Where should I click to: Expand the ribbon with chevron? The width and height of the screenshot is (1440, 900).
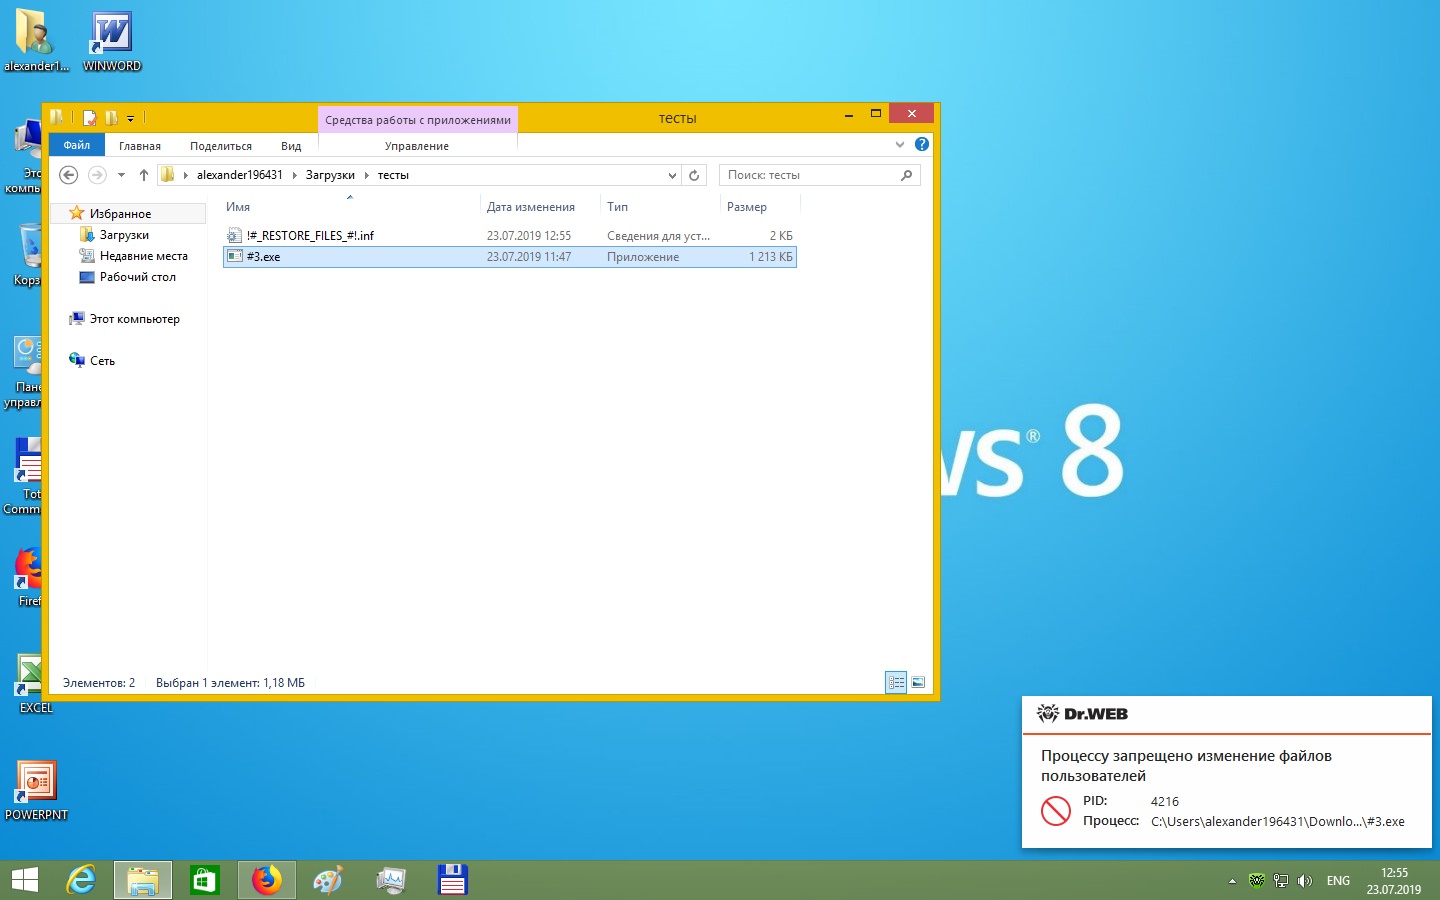[900, 145]
